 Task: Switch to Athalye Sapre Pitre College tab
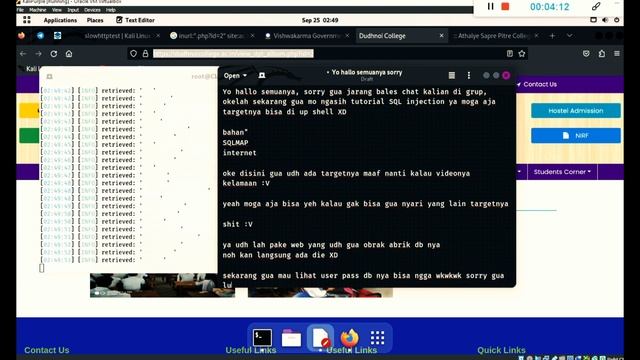(493, 36)
